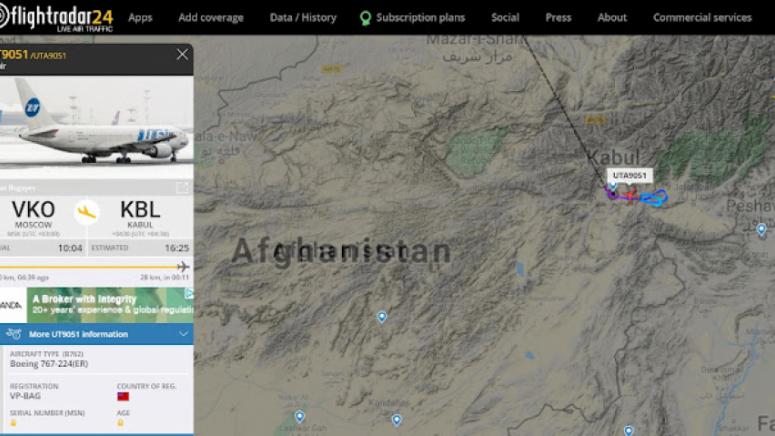Open Data / History menu
775x436 pixels.
click(x=303, y=18)
